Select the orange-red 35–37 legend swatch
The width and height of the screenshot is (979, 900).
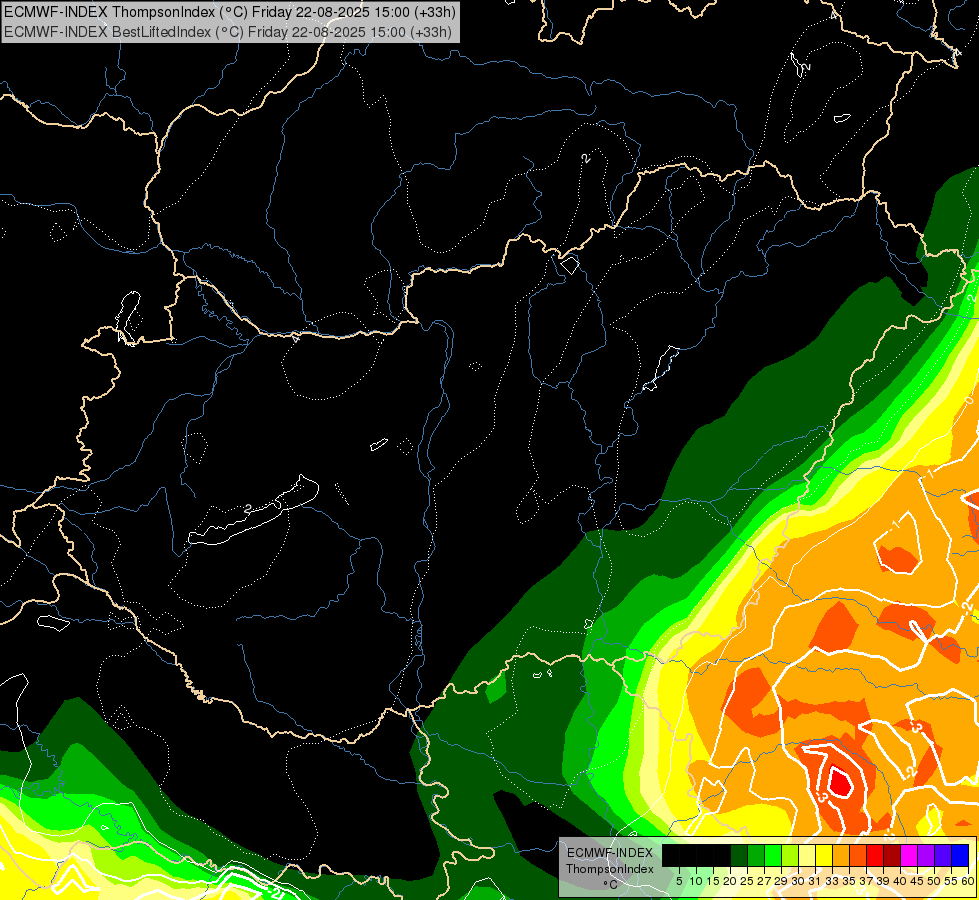[858, 855]
